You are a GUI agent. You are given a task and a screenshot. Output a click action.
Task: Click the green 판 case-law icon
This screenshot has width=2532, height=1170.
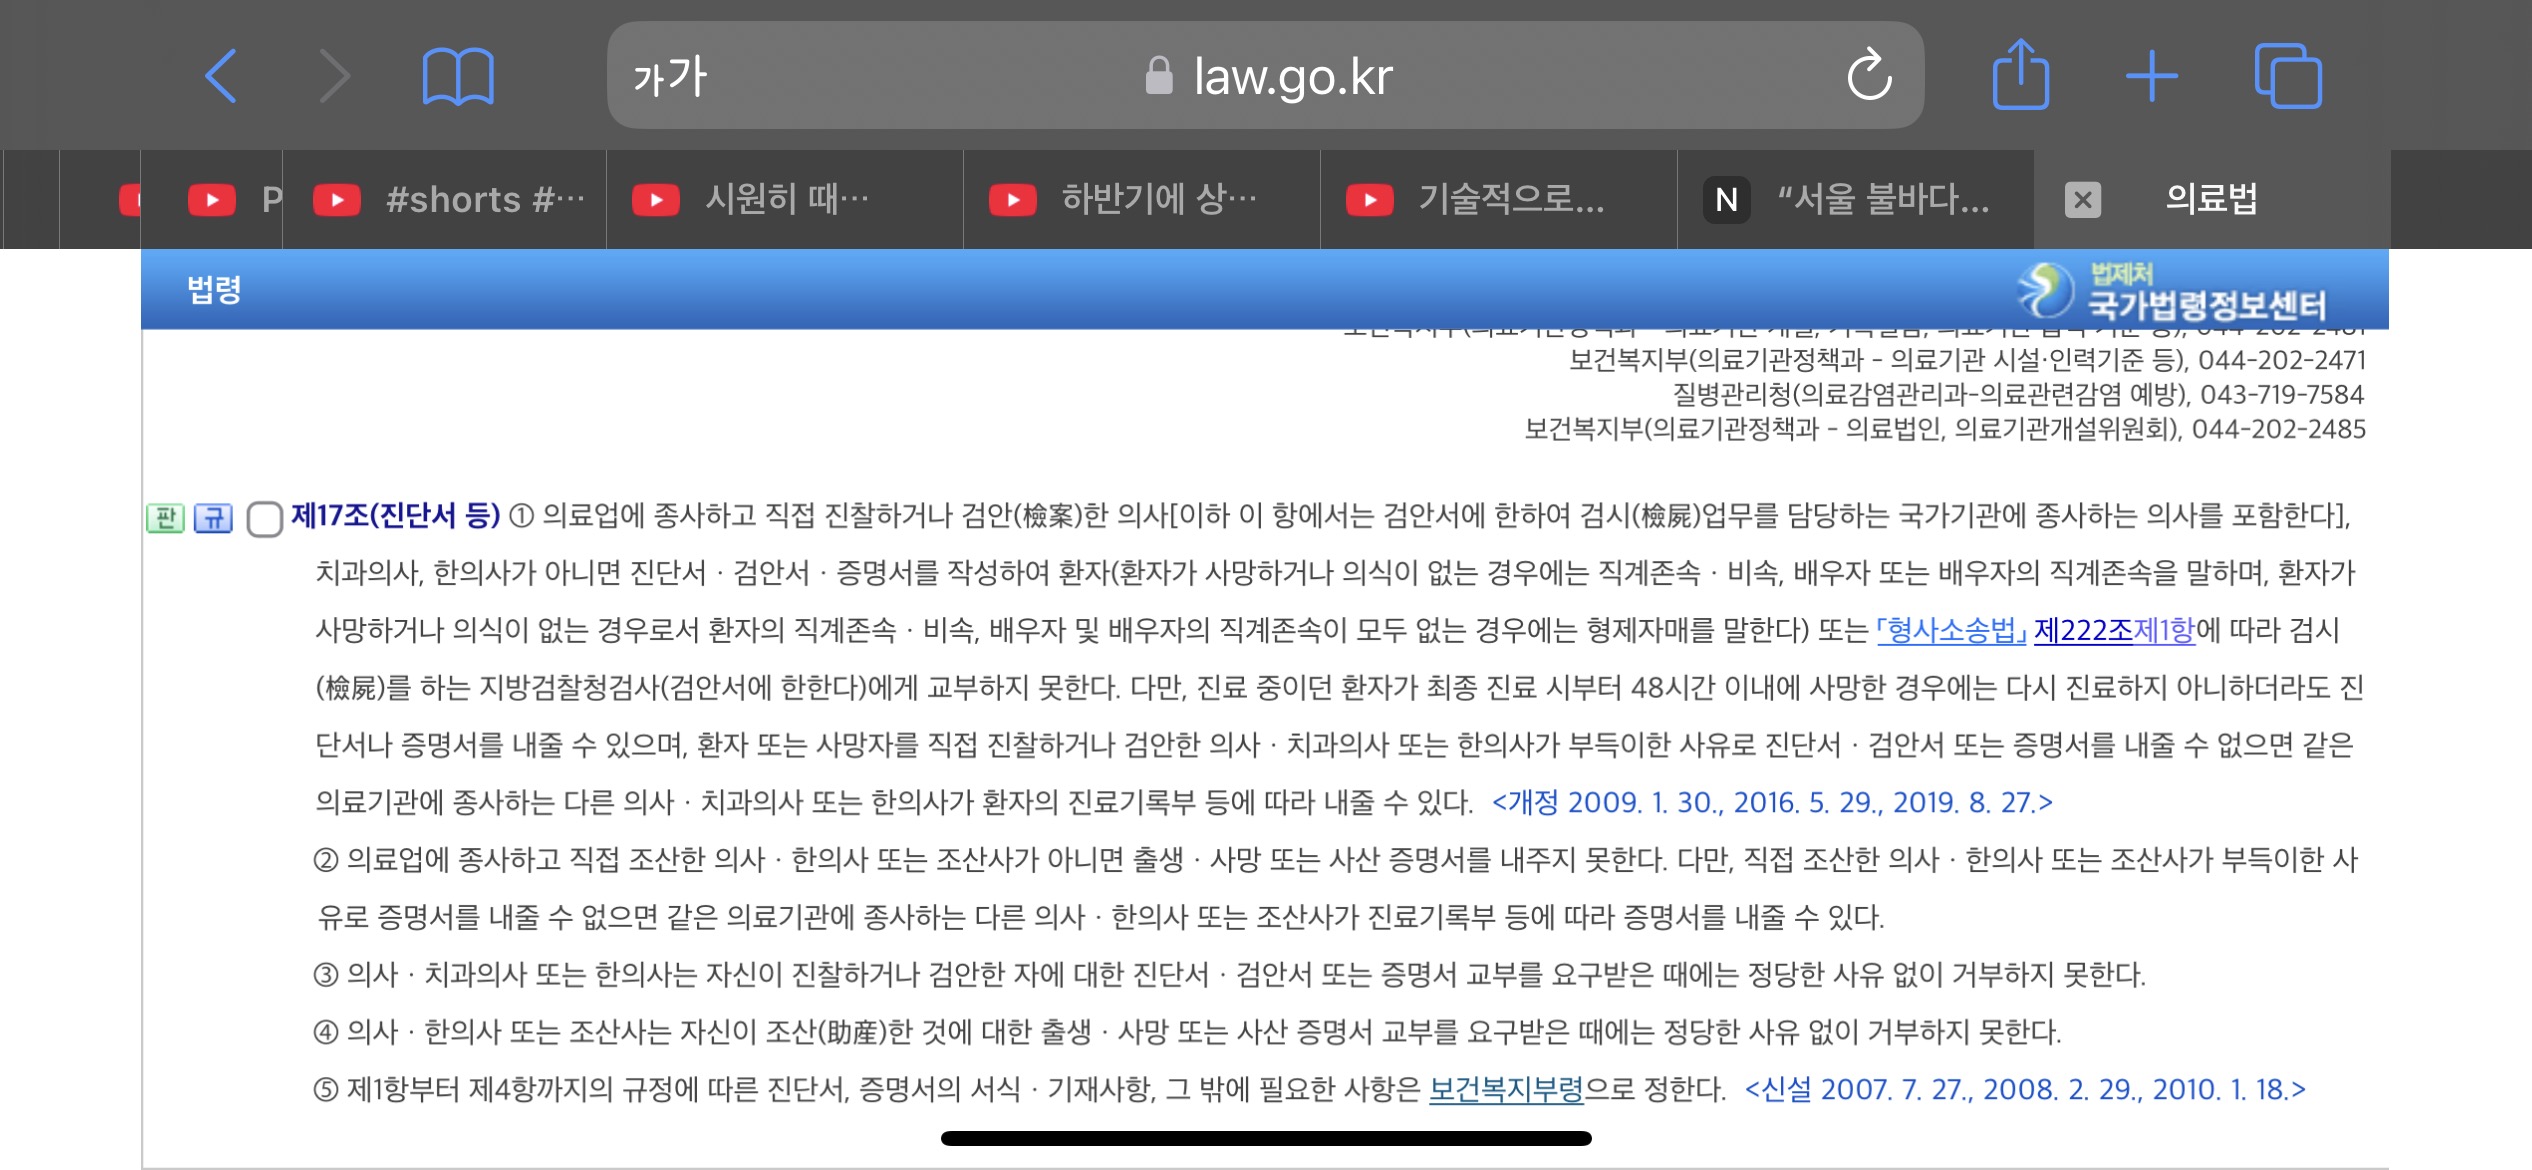click(x=166, y=517)
